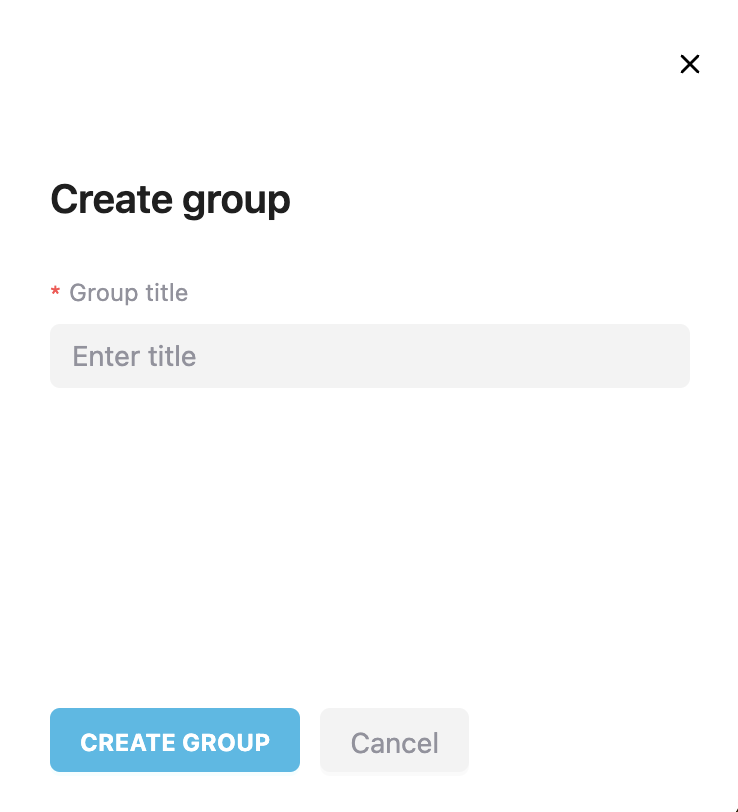Image resolution: width=738 pixels, height=812 pixels.
Task: Select the title input for the group
Action: [x=370, y=356]
